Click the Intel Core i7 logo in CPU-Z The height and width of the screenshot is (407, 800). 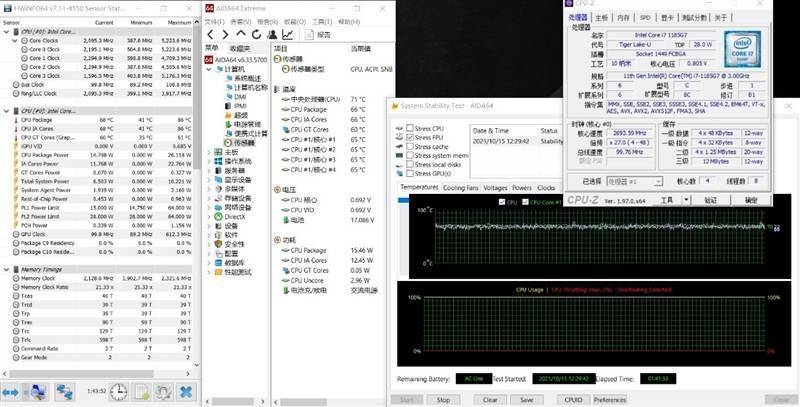pyautogui.click(x=742, y=49)
